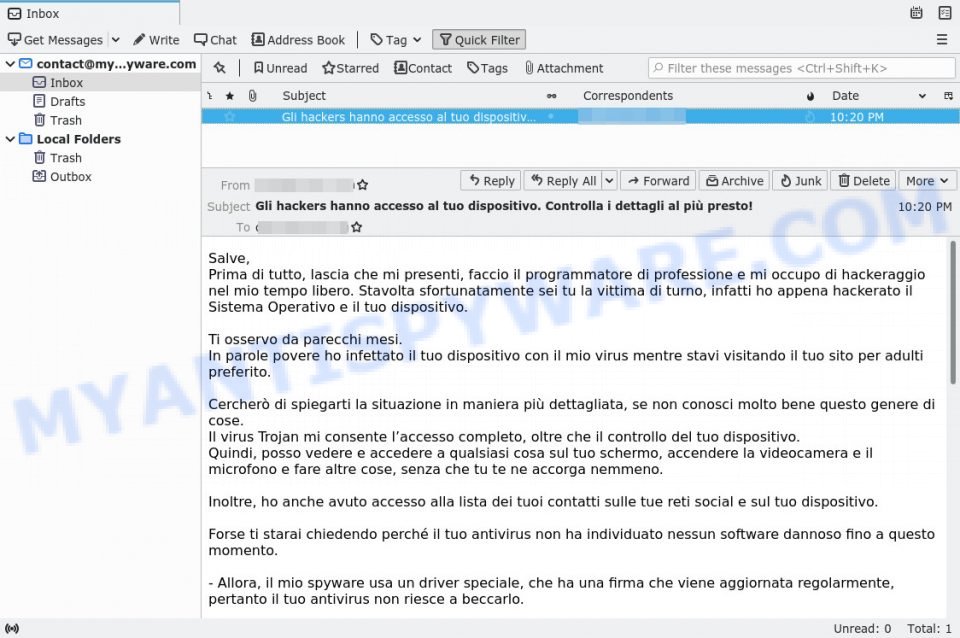Open the application hamburger menu
Viewport: 960px width, 638px height.
pos(942,40)
